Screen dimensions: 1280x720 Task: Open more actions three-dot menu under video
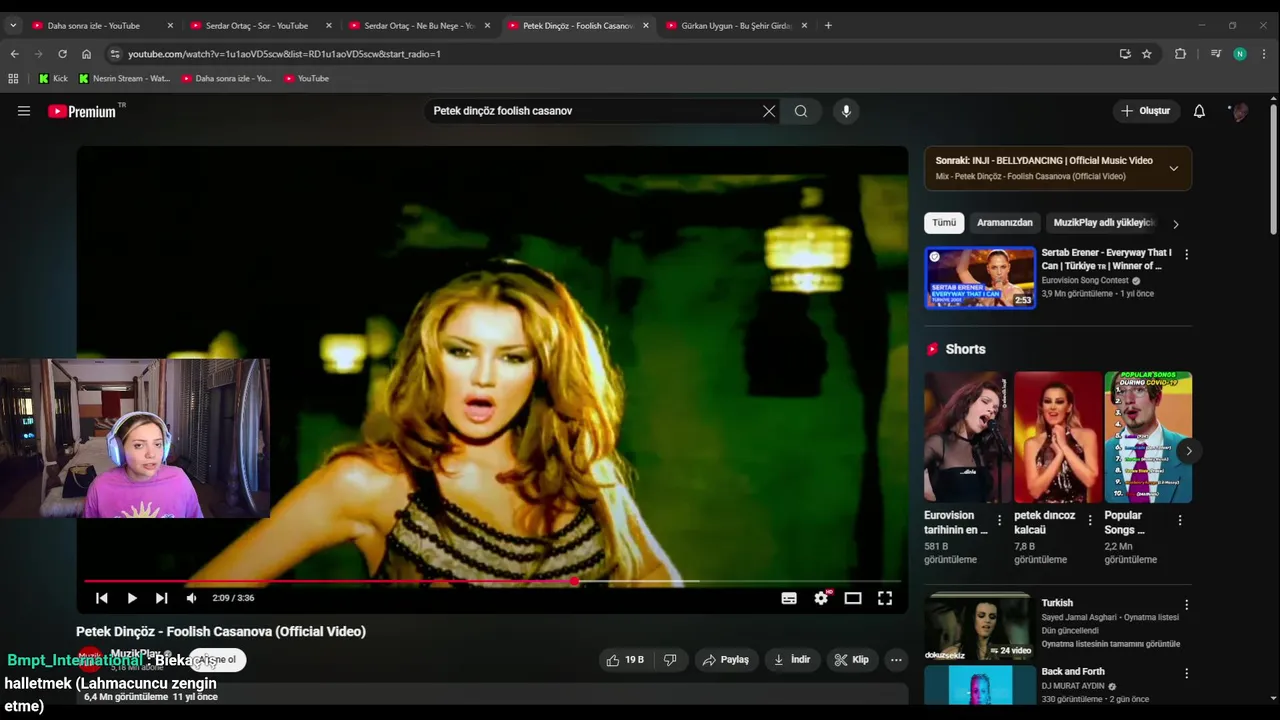(x=896, y=660)
